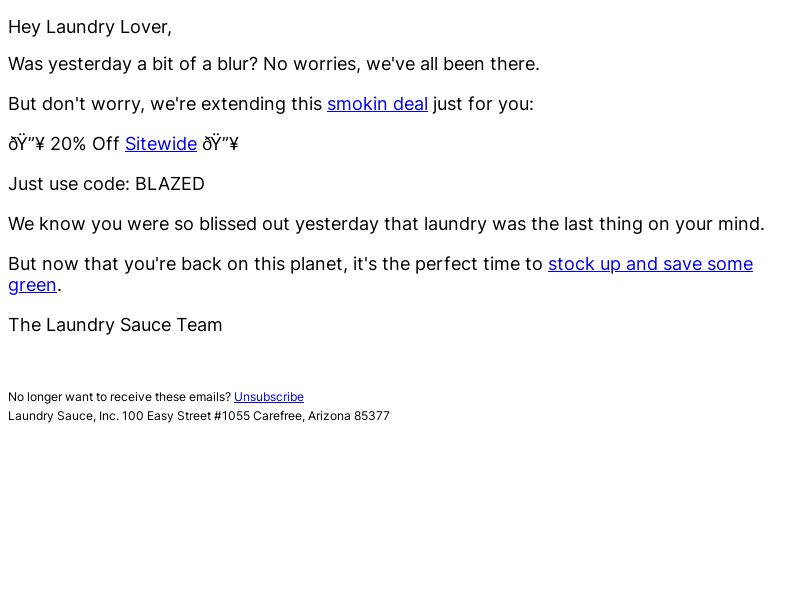Image resolution: width=800 pixels, height=600 pixels.
Task: Click the wrapped "green" link text
Action: (x=32, y=285)
